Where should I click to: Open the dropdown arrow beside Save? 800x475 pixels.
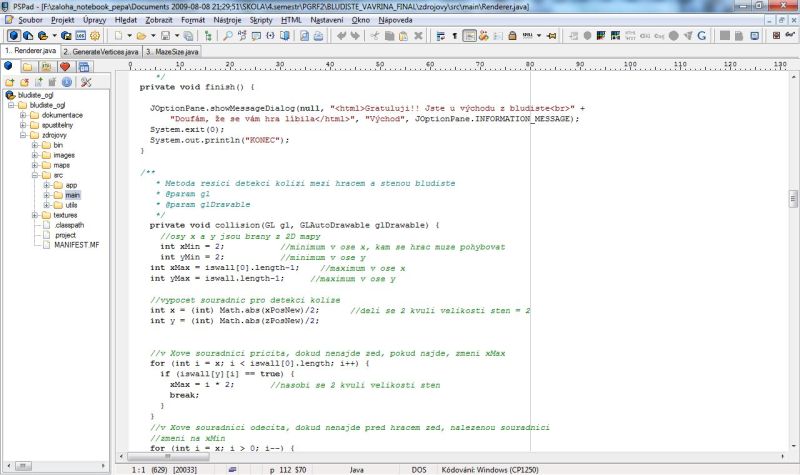tap(177, 36)
